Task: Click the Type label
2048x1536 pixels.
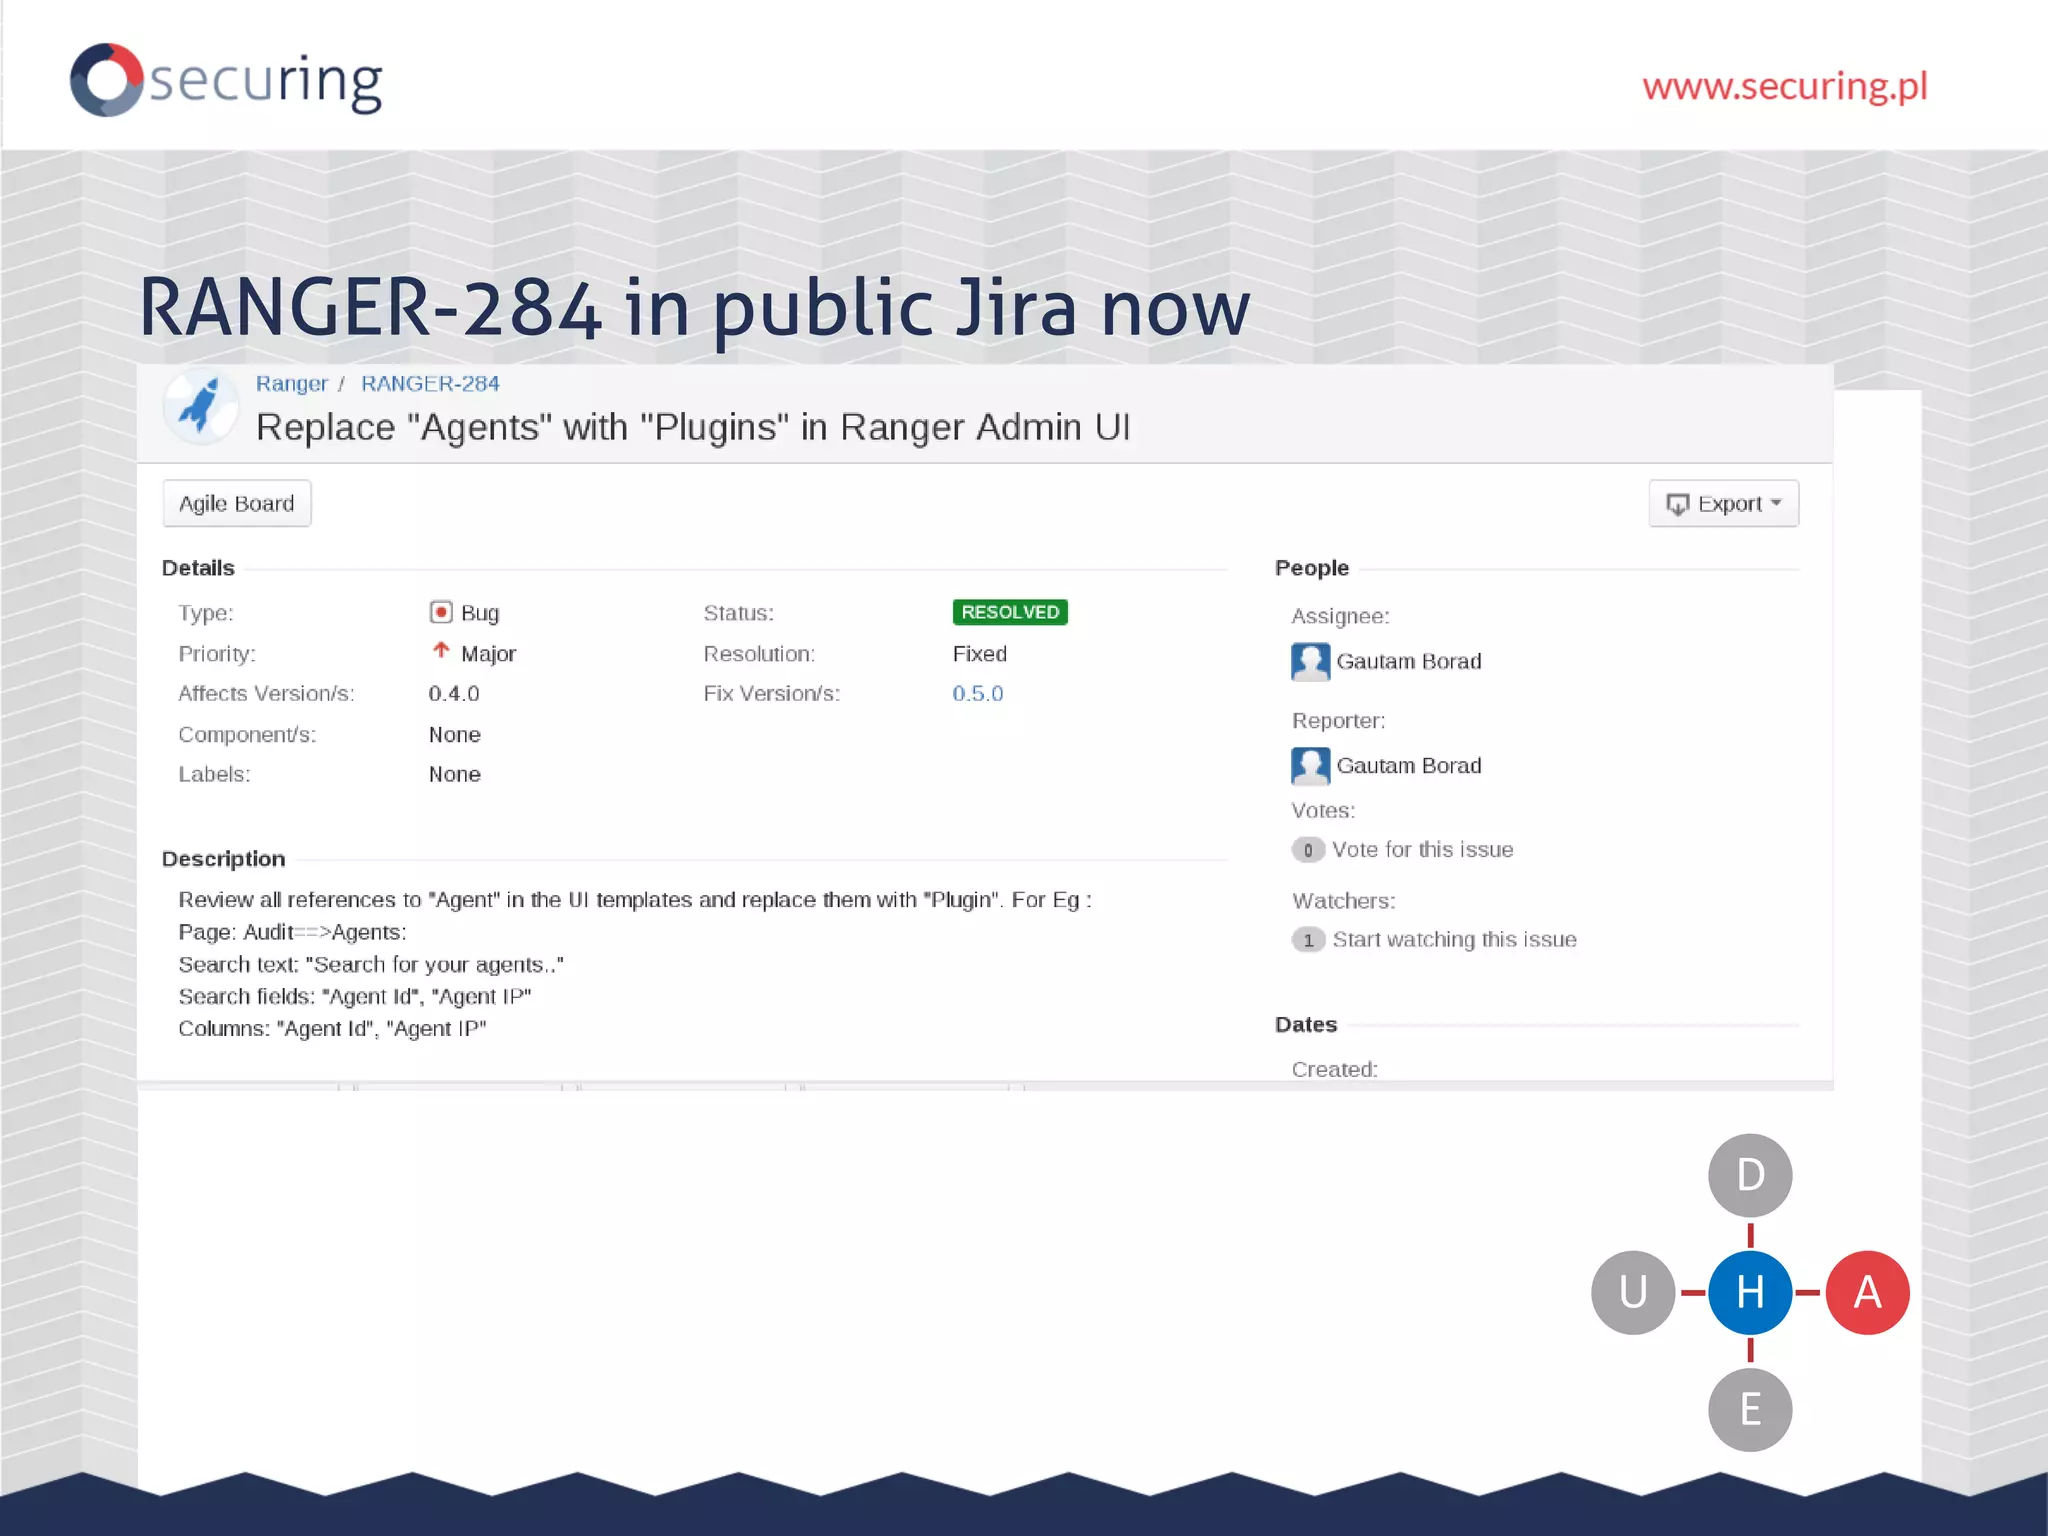Action: (206, 613)
